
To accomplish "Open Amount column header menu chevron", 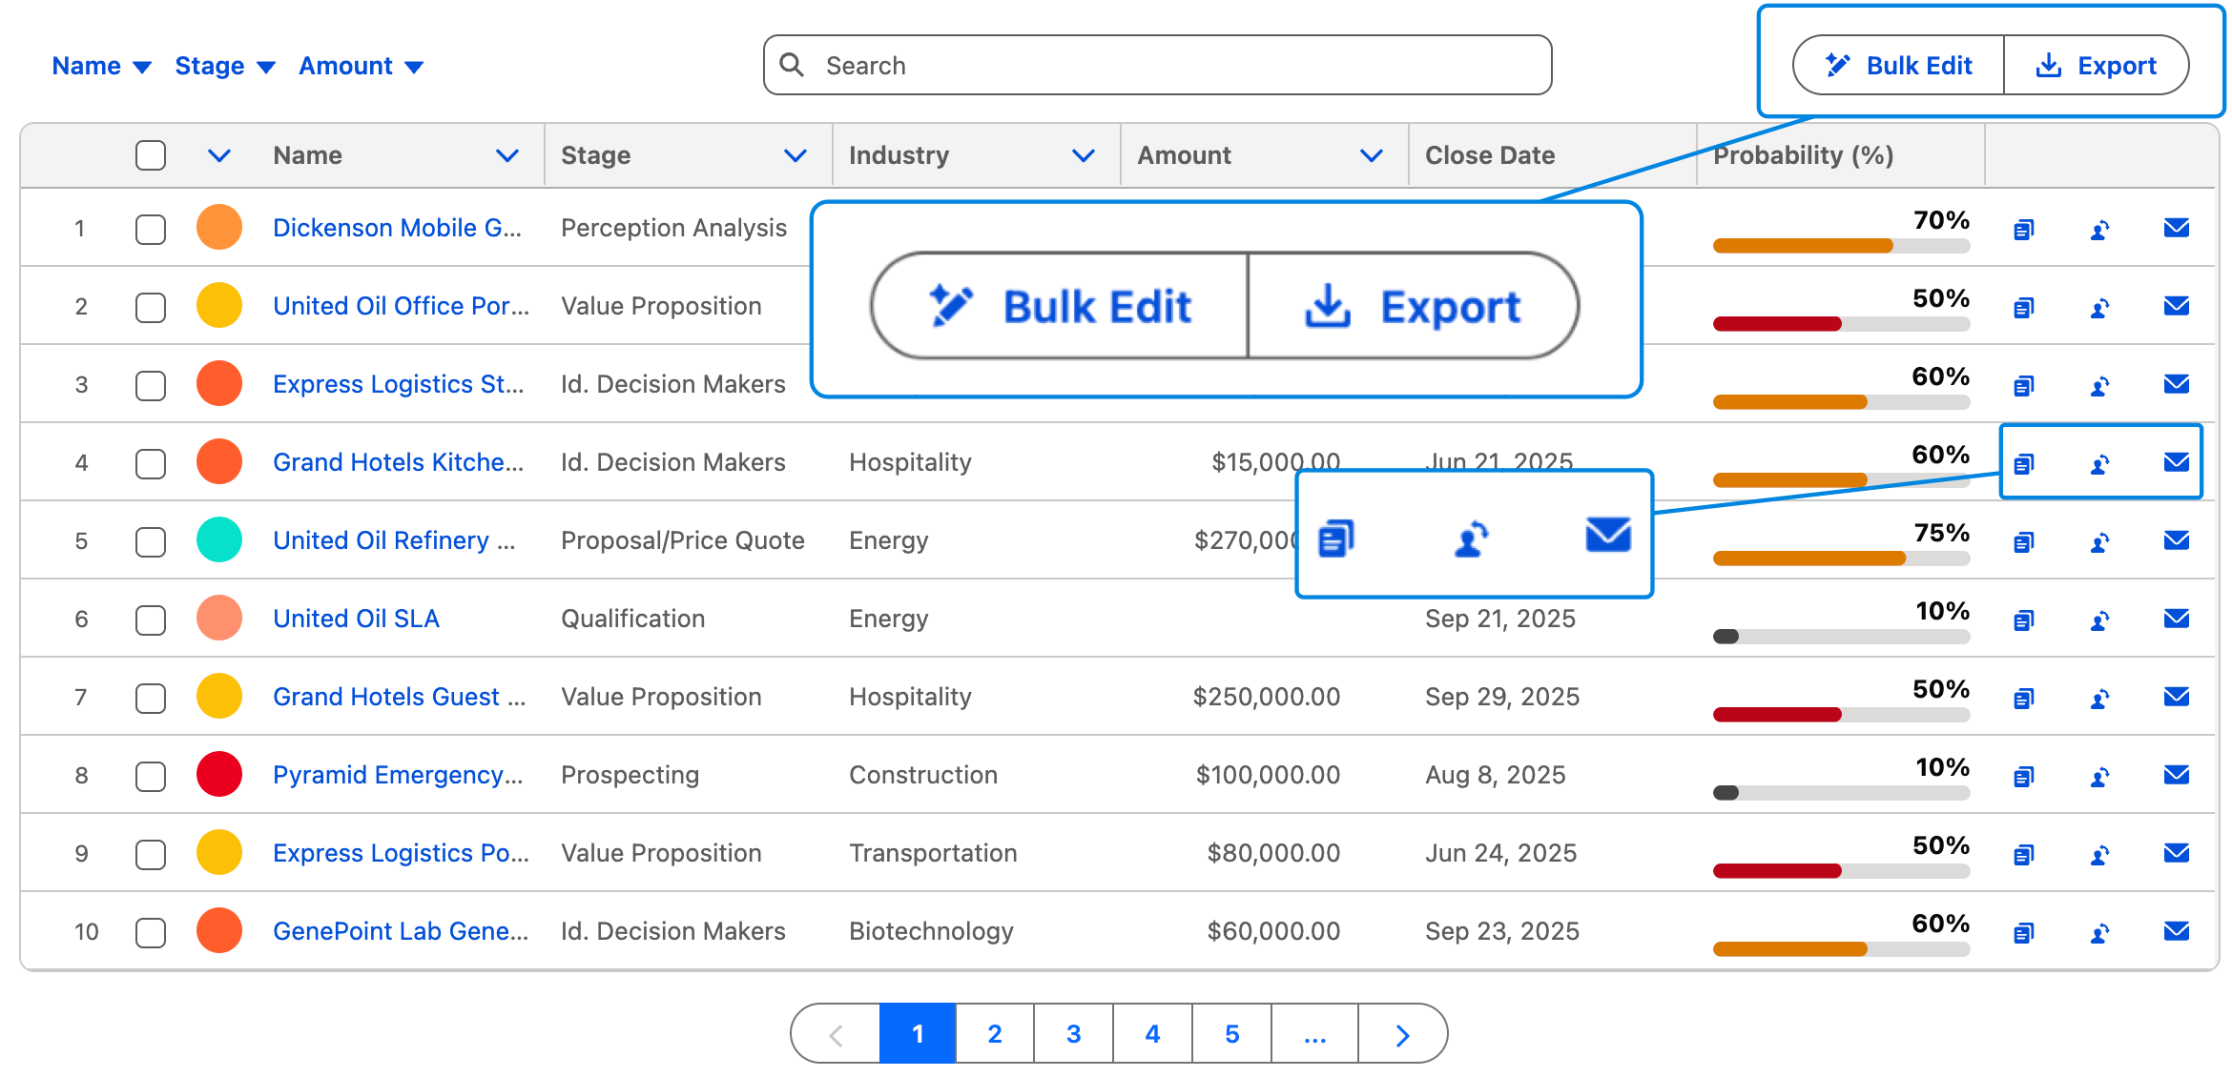I will coord(1371,155).
